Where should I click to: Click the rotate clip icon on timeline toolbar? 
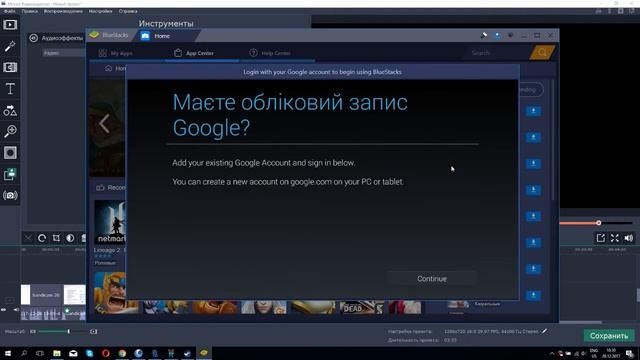tap(42, 238)
